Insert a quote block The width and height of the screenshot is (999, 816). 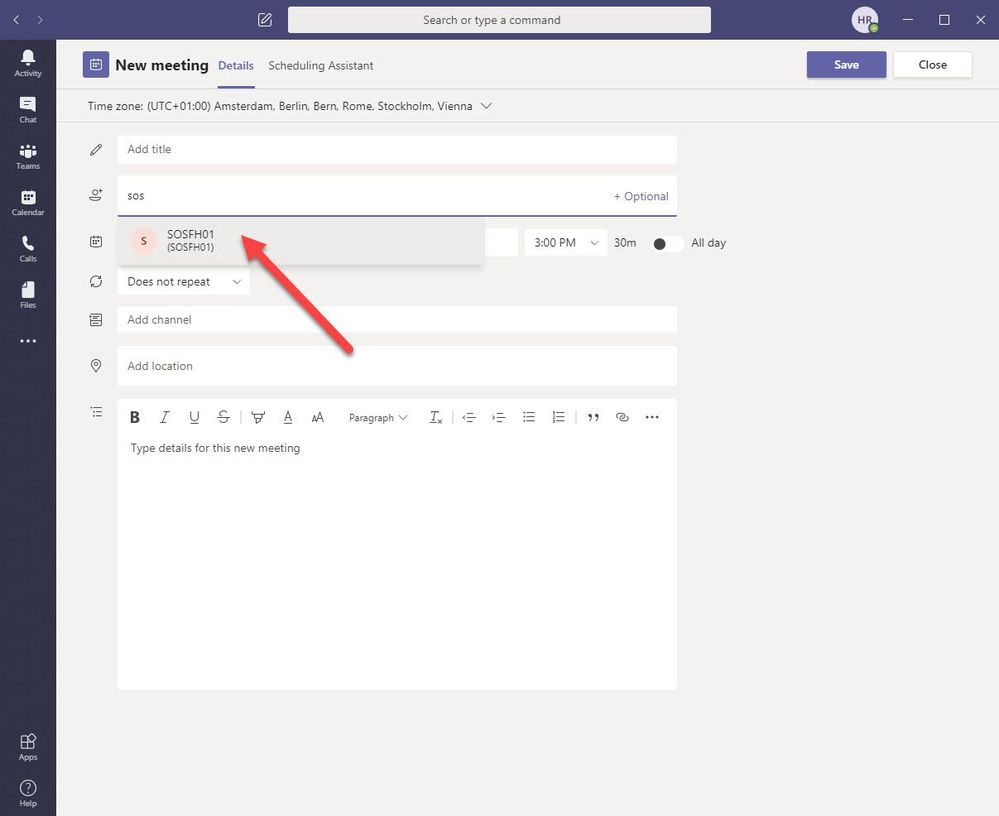tap(593, 417)
